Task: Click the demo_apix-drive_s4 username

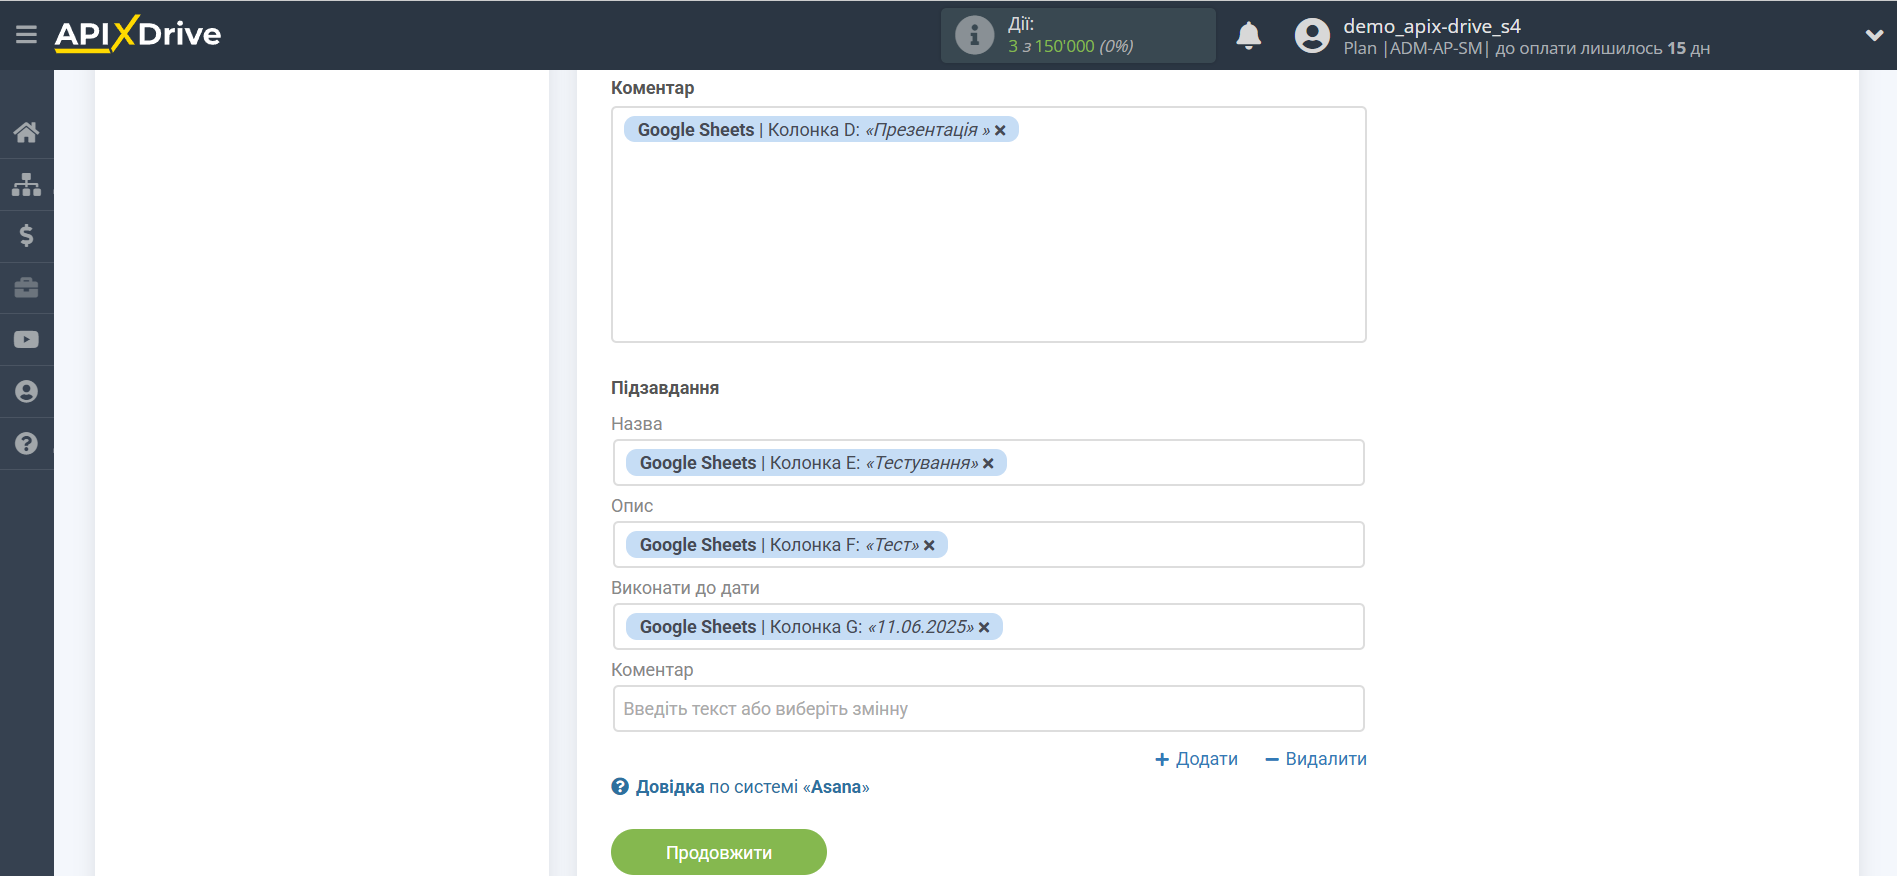Action: [1432, 26]
